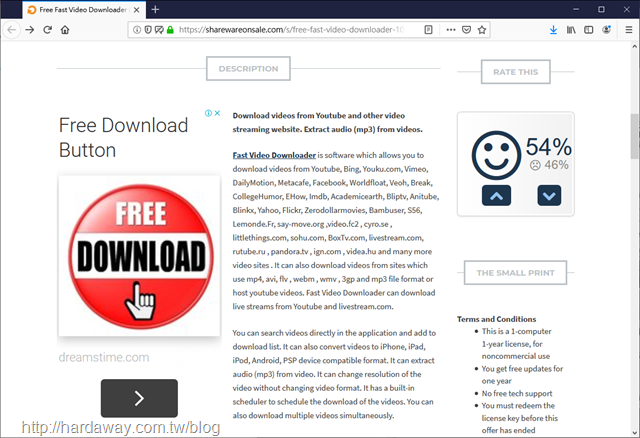The image size is (640, 438).
Task: Click THE SMALL PRINT section heading
Action: 516,273
